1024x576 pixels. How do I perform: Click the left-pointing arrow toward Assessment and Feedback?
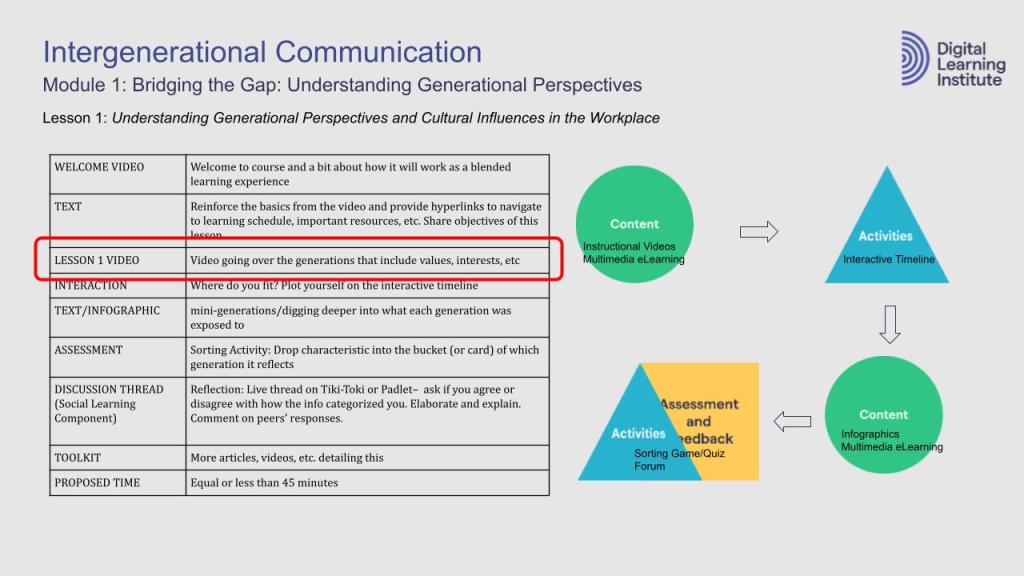pyautogui.click(x=793, y=421)
